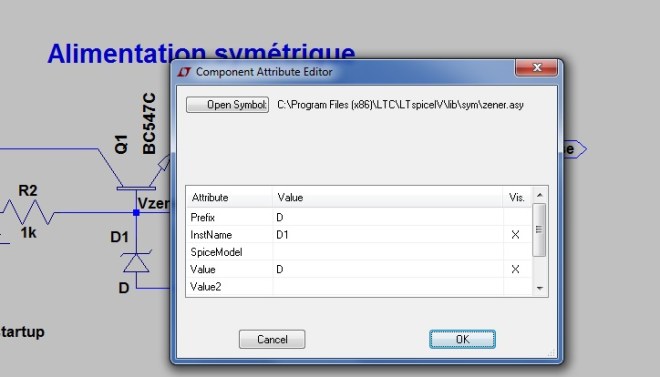Toggle visibility cell for Value2 row
This screenshot has width=660, height=377.
pos(517,287)
